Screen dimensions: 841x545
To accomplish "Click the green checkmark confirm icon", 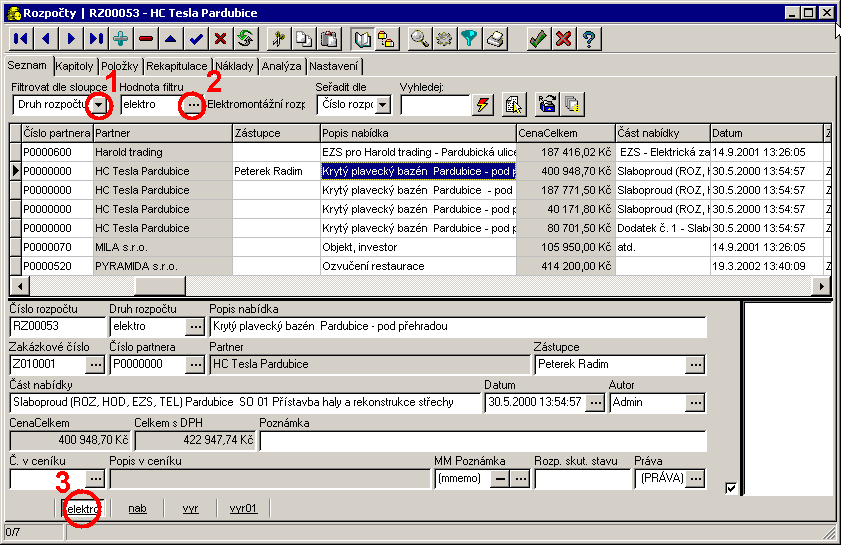I will tap(539, 39).
